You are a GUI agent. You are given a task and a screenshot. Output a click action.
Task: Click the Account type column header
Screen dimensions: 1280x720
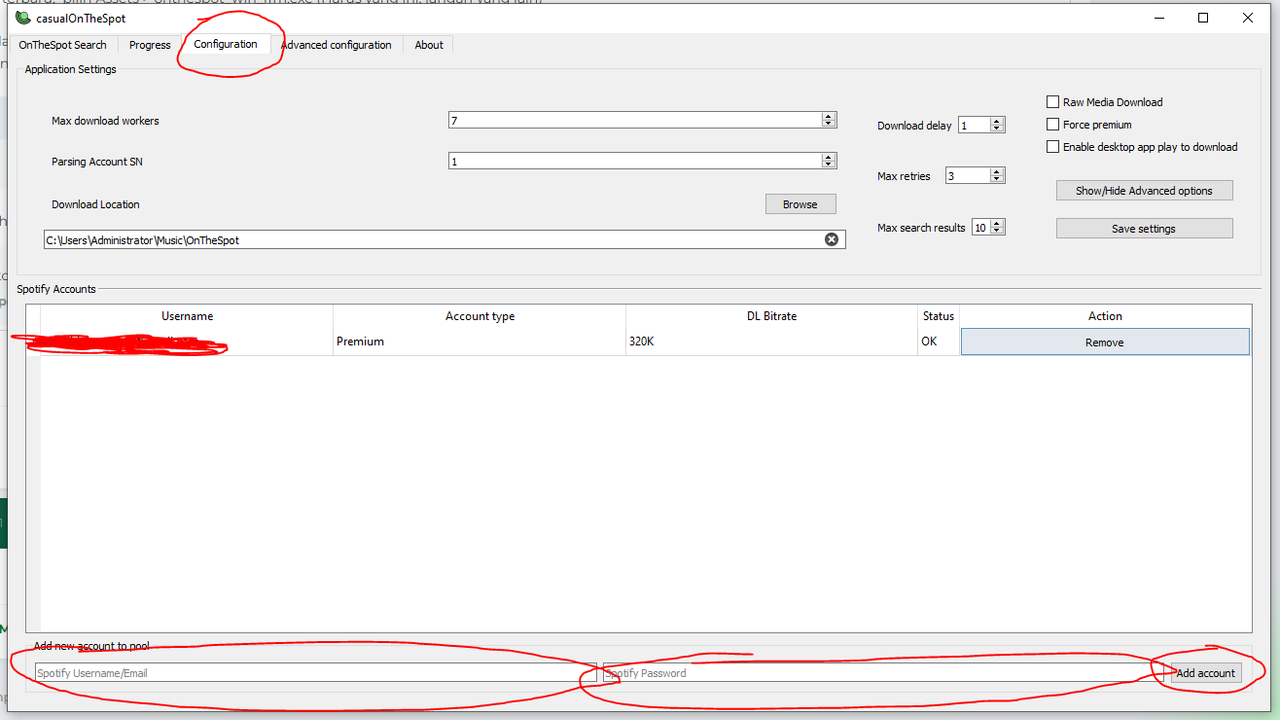(480, 316)
